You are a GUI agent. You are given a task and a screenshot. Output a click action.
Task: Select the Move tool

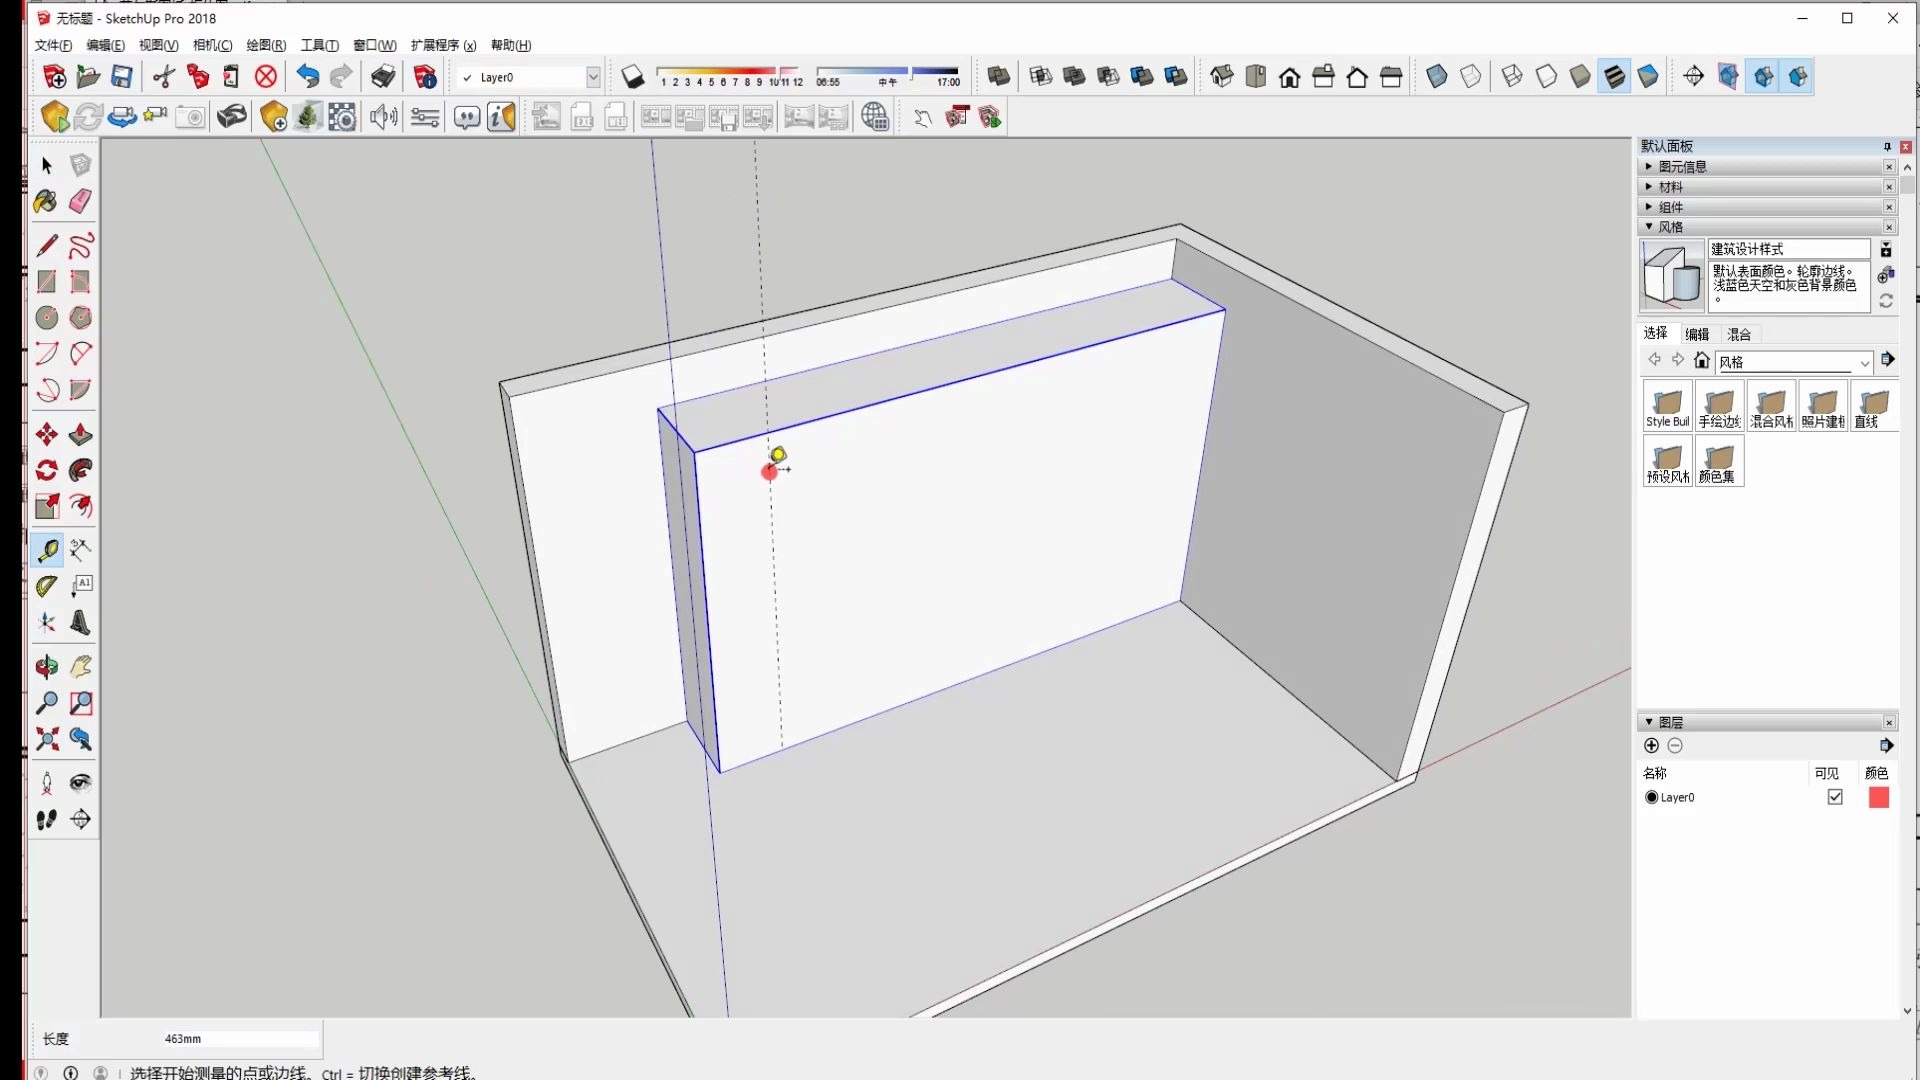(45, 434)
